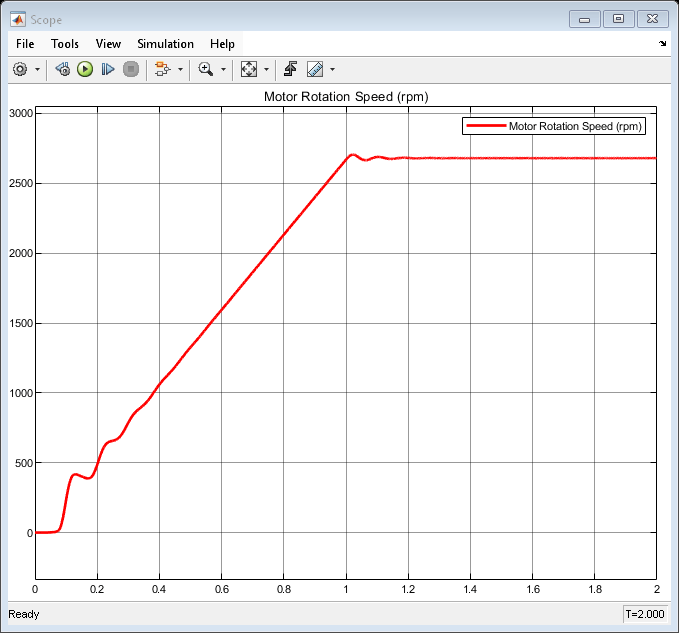The image size is (679, 633).
Task: Click the Stop simulation button
Action: [x=130, y=69]
